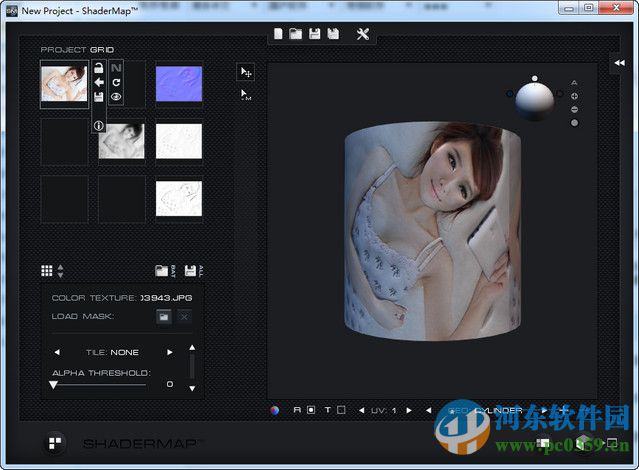Click the PROJECT GRID heading

[x=77, y=50]
